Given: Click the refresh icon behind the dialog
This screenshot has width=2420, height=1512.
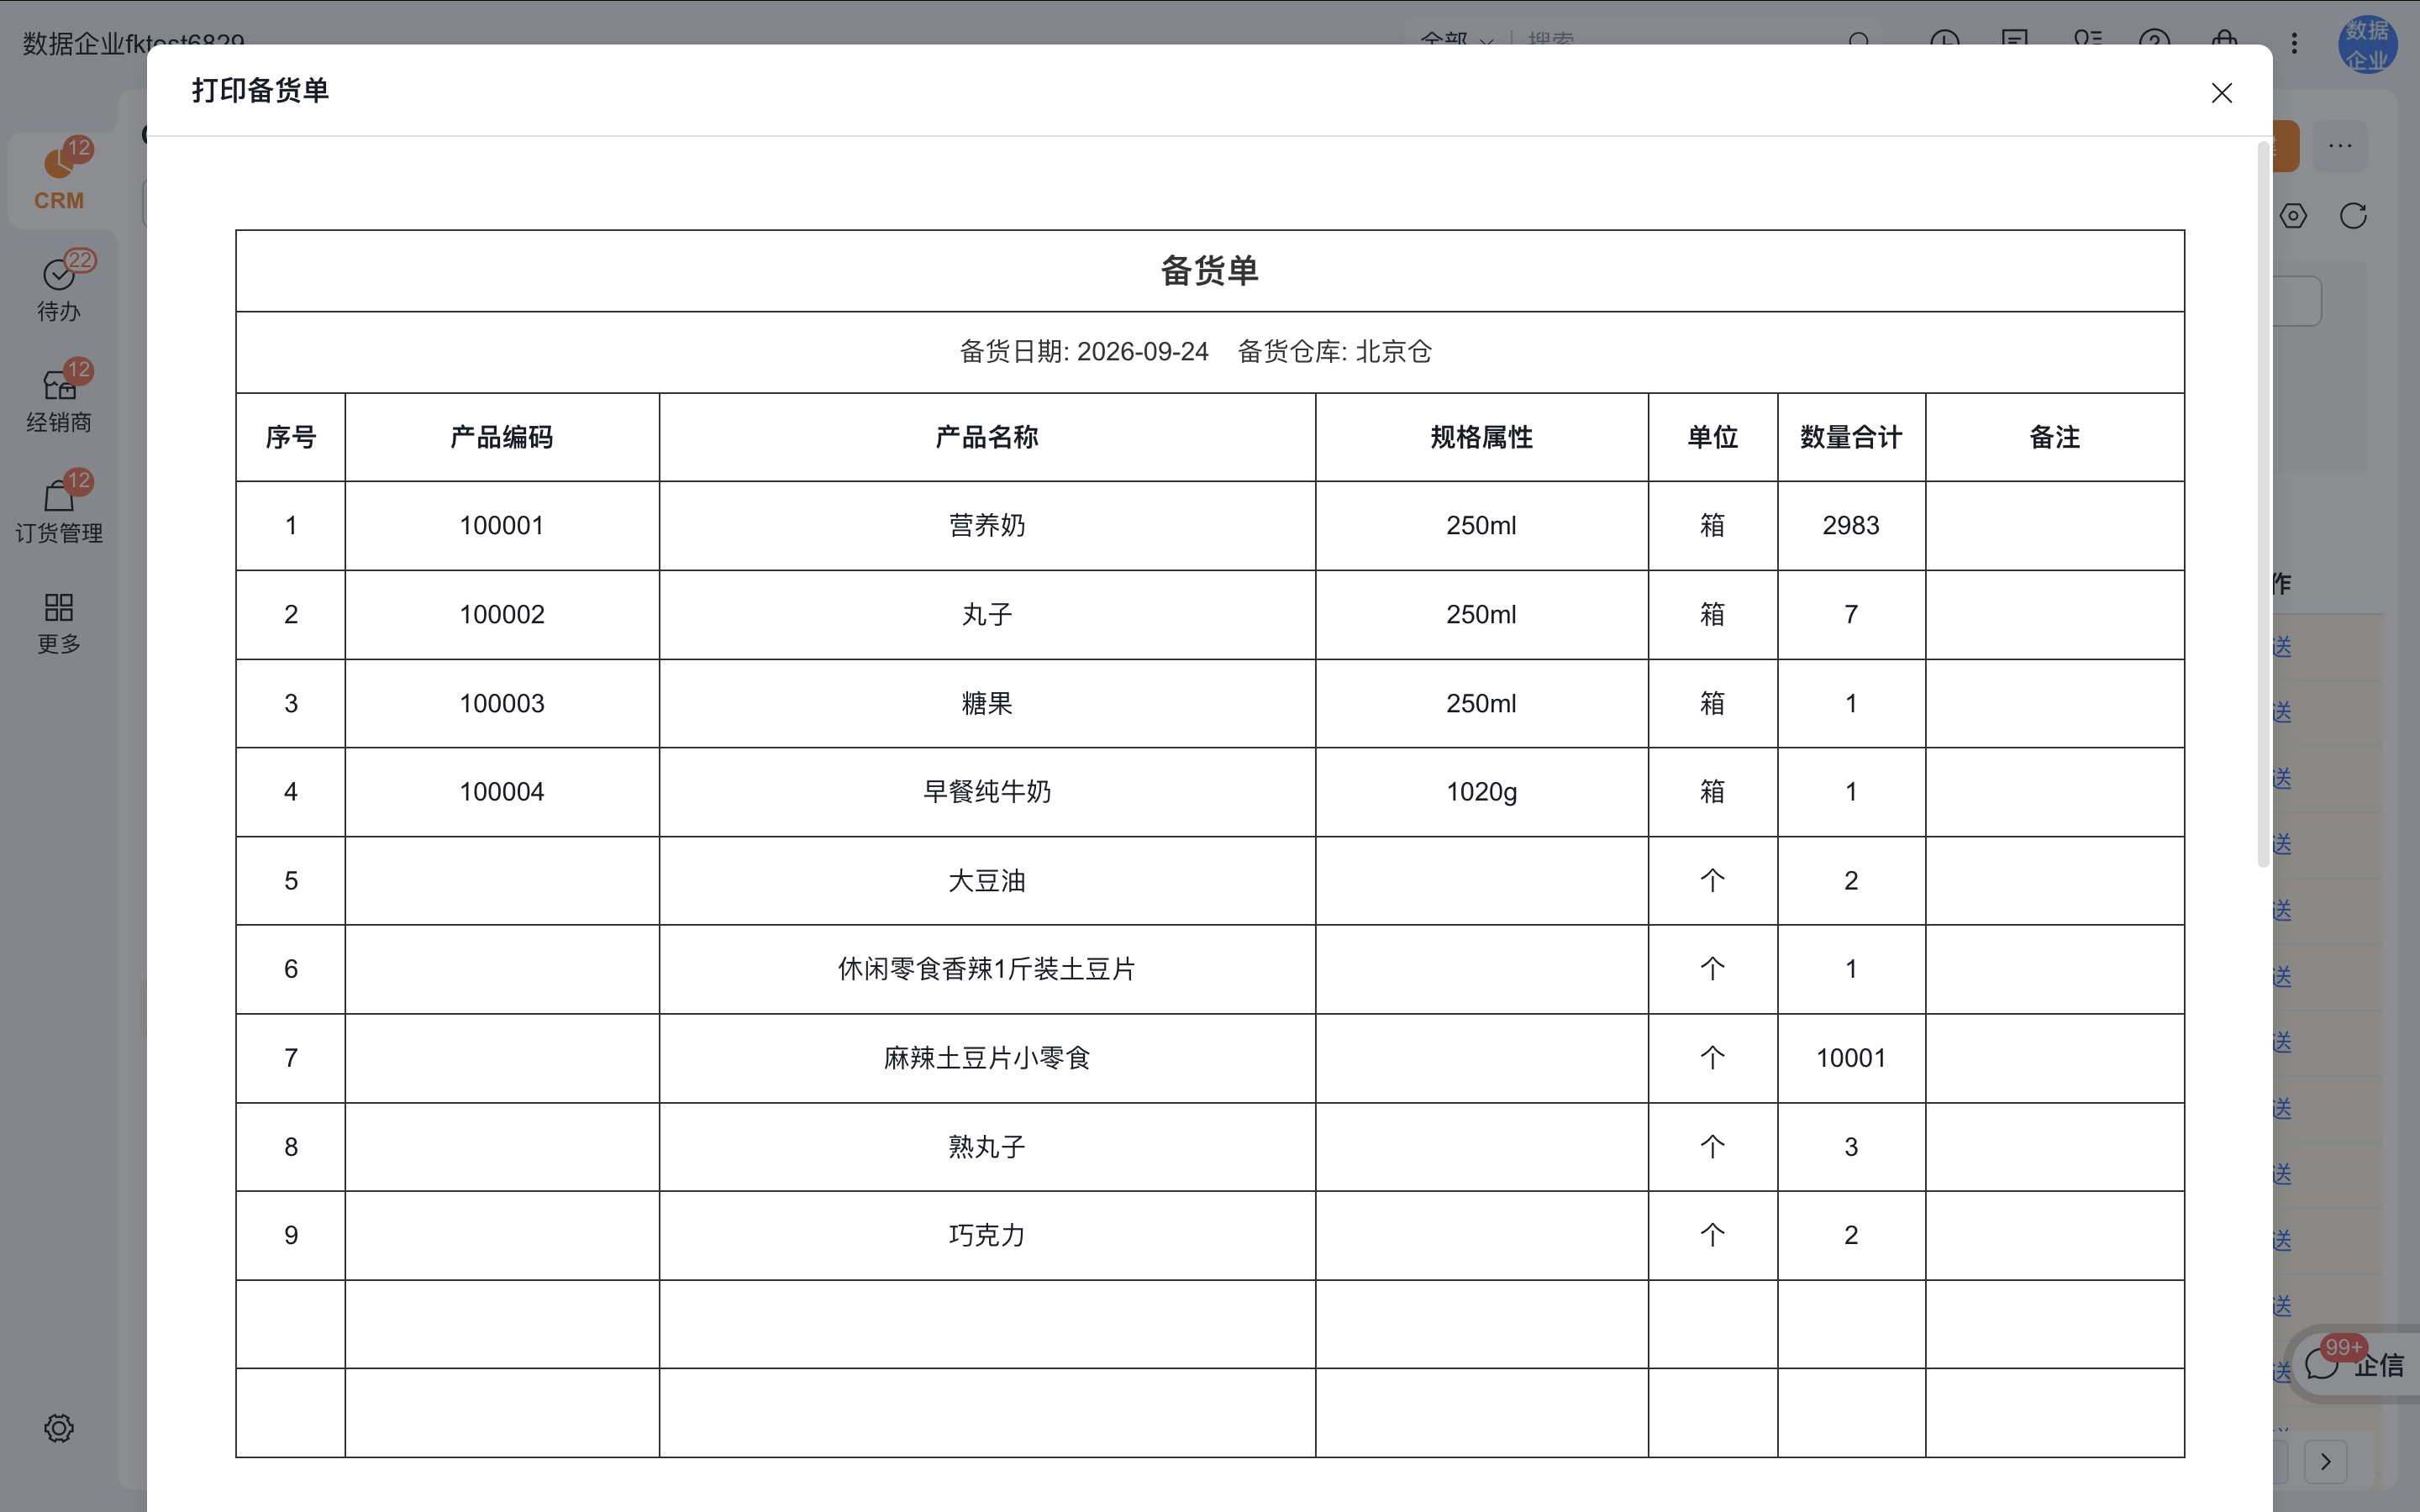Looking at the screenshot, I should [2353, 216].
